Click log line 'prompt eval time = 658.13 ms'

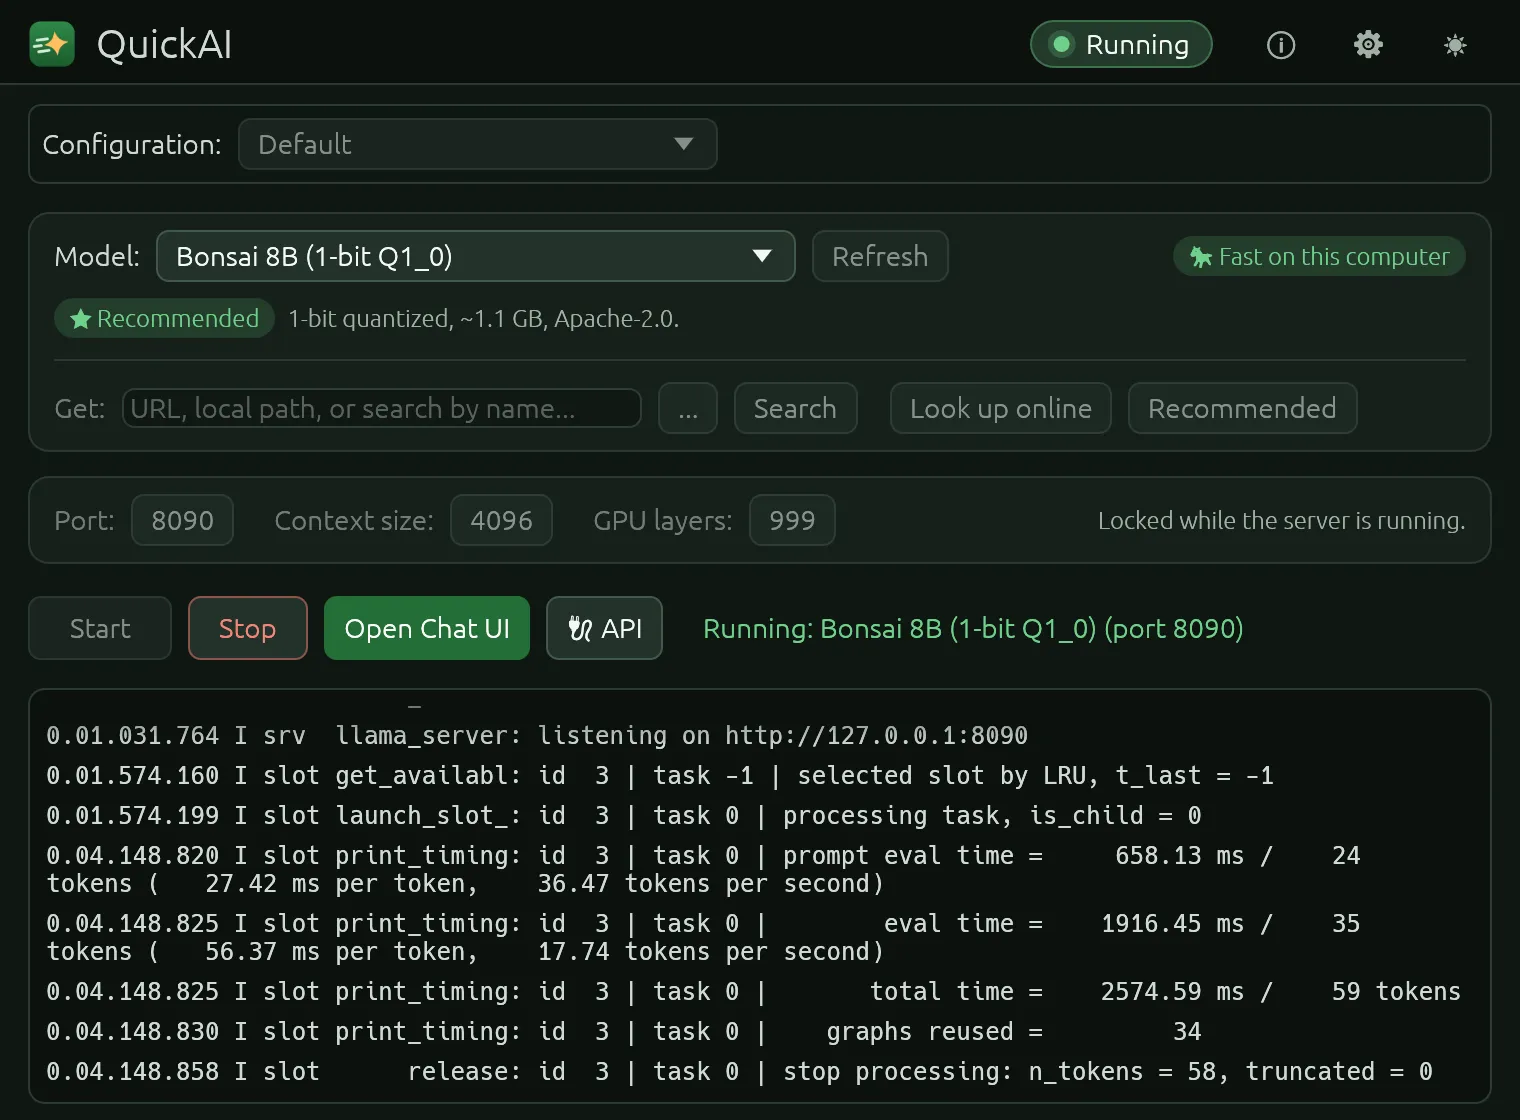click(x=704, y=870)
